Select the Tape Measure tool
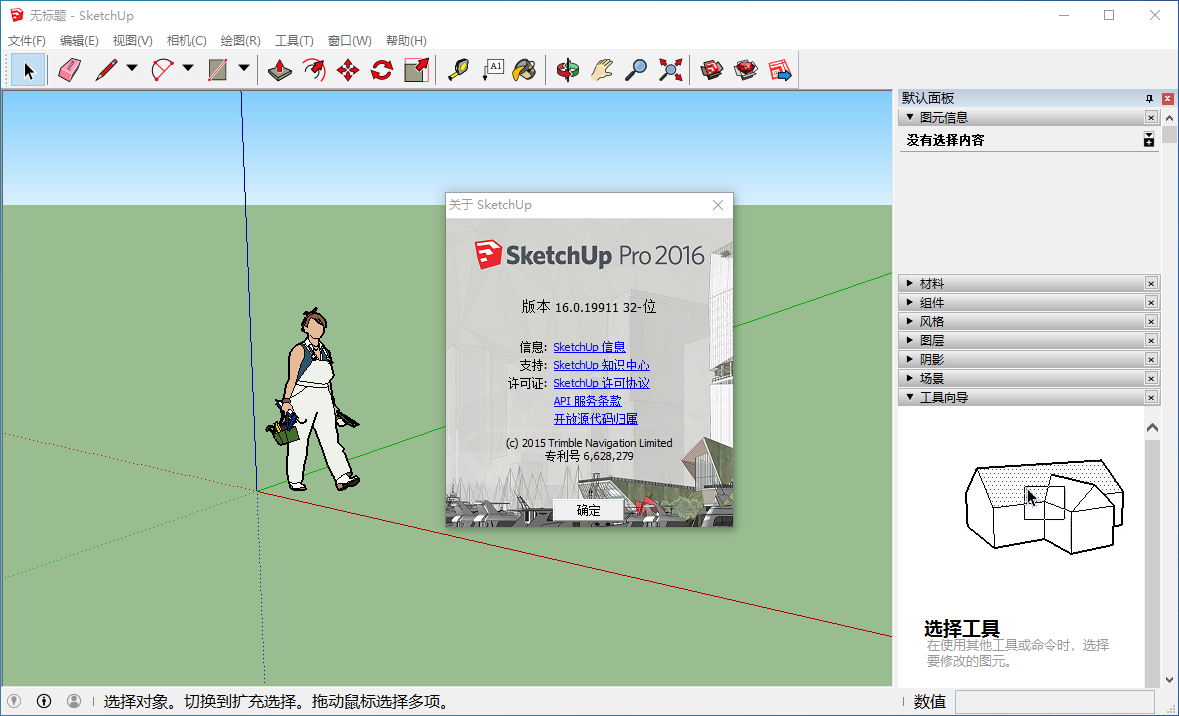Viewport: 1179px width, 716px height. [x=458, y=71]
